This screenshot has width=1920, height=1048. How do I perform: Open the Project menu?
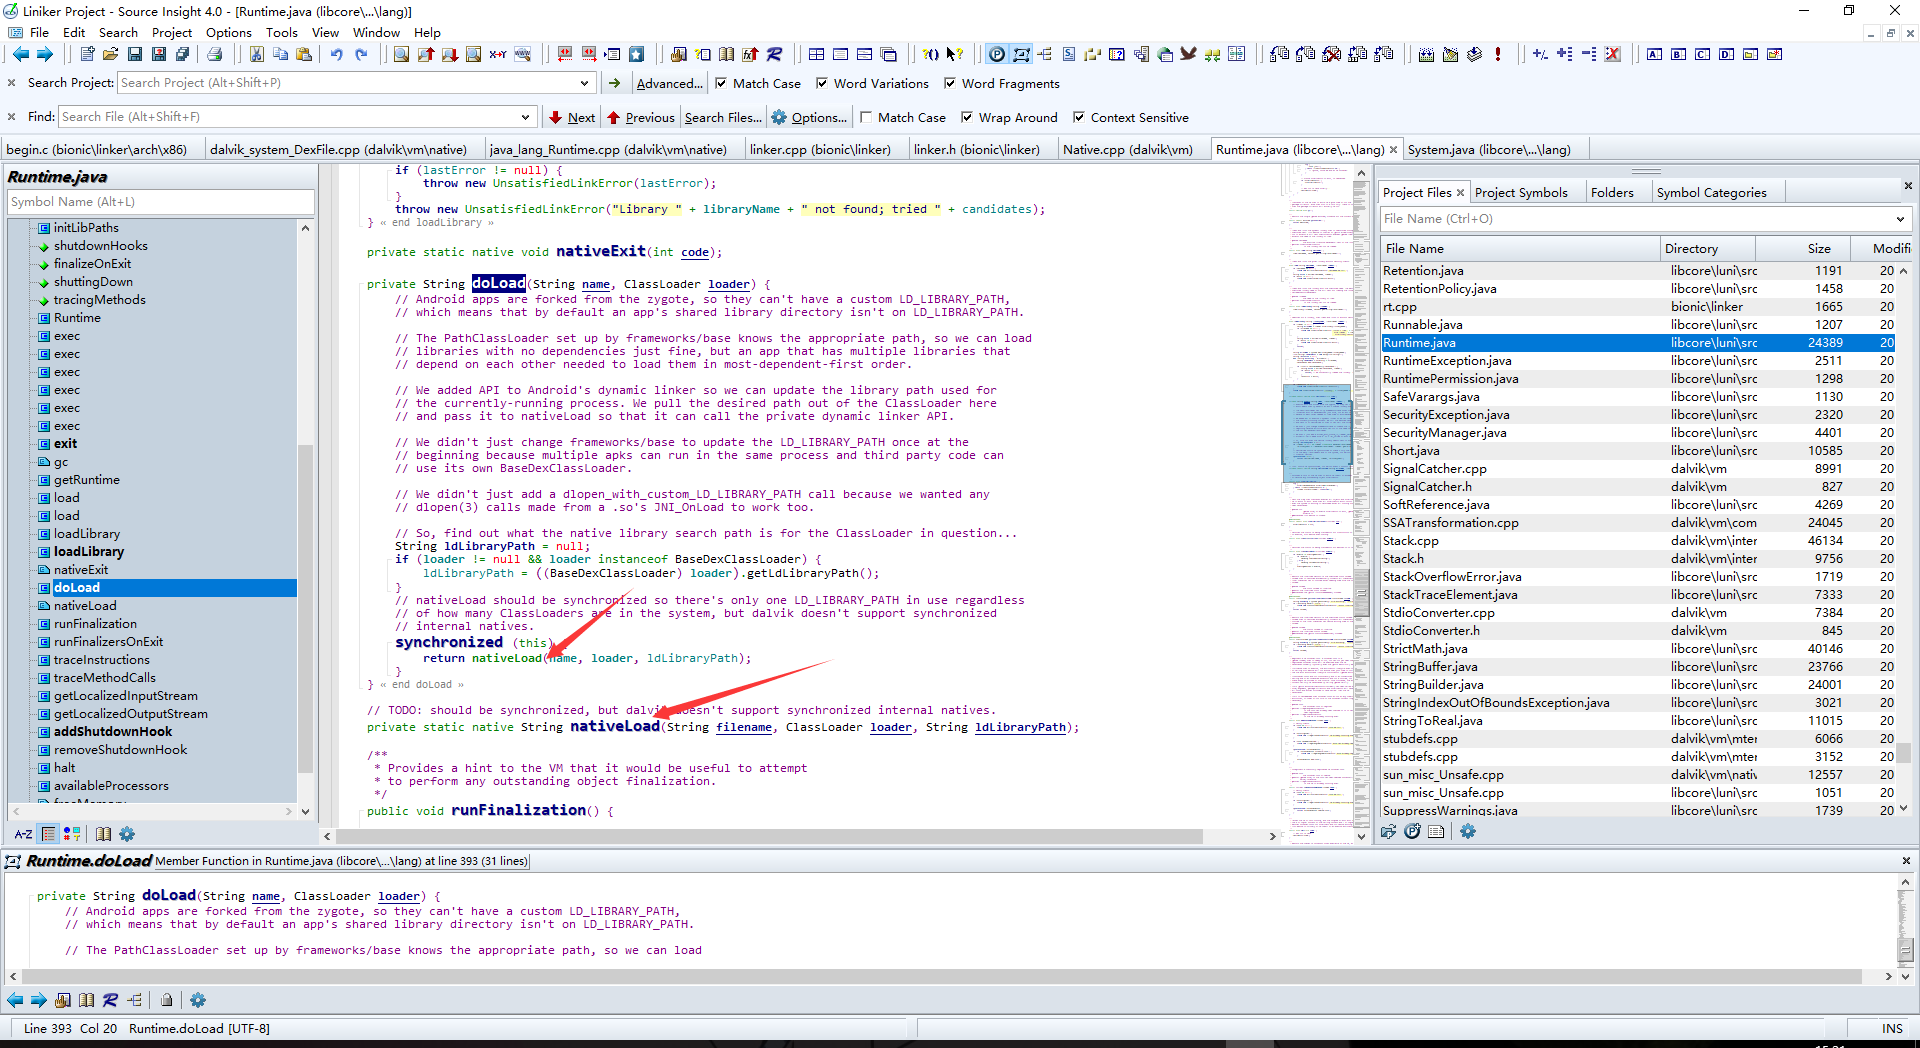click(x=172, y=32)
